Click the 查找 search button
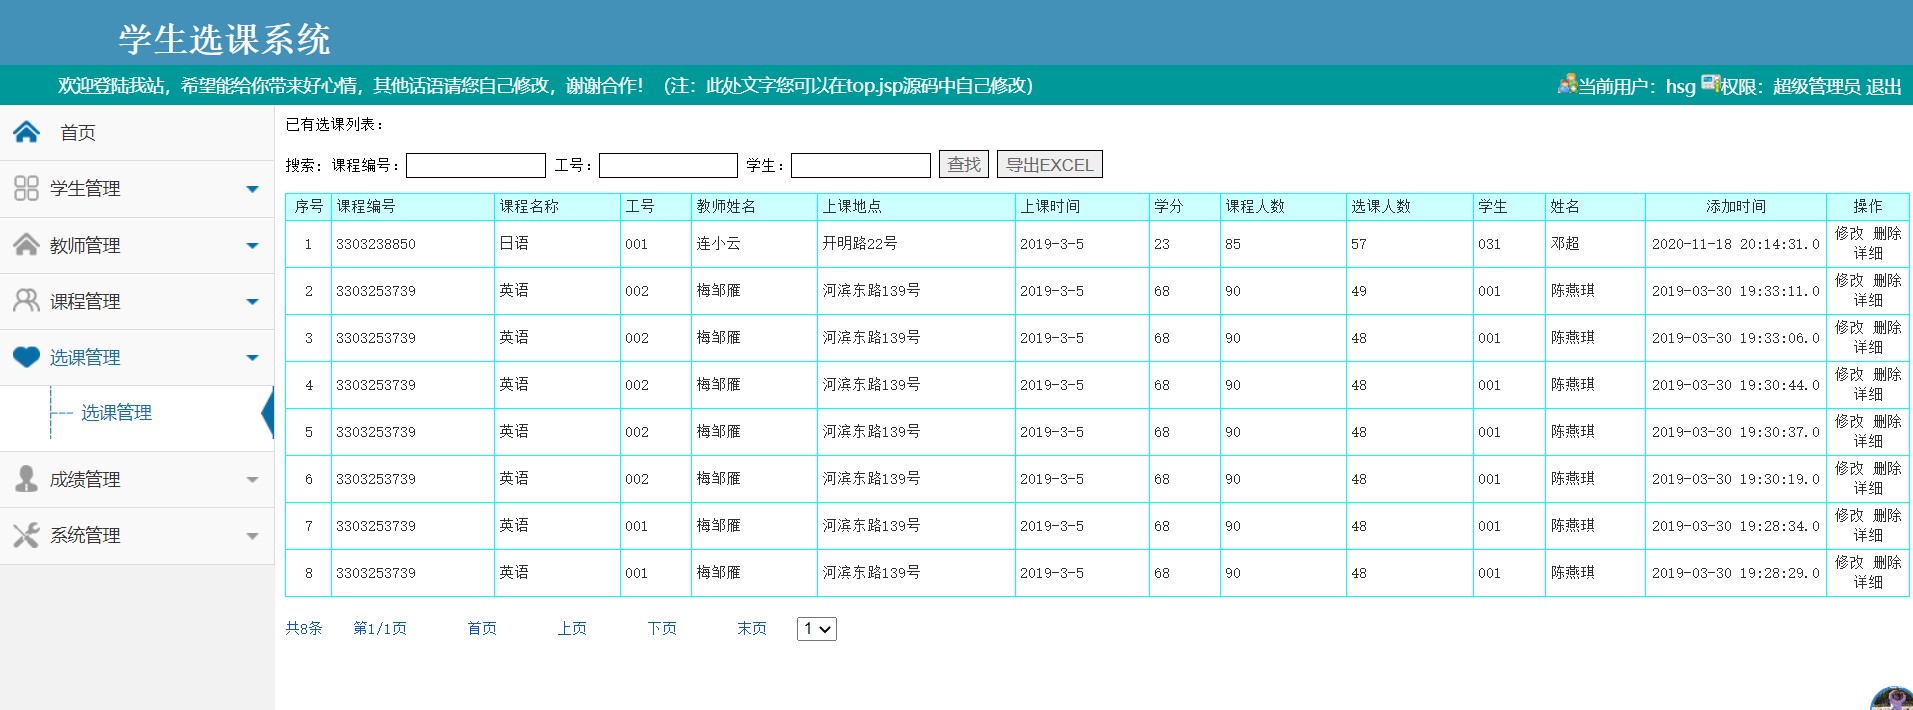This screenshot has width=1913, height=710. click(964, 165)
